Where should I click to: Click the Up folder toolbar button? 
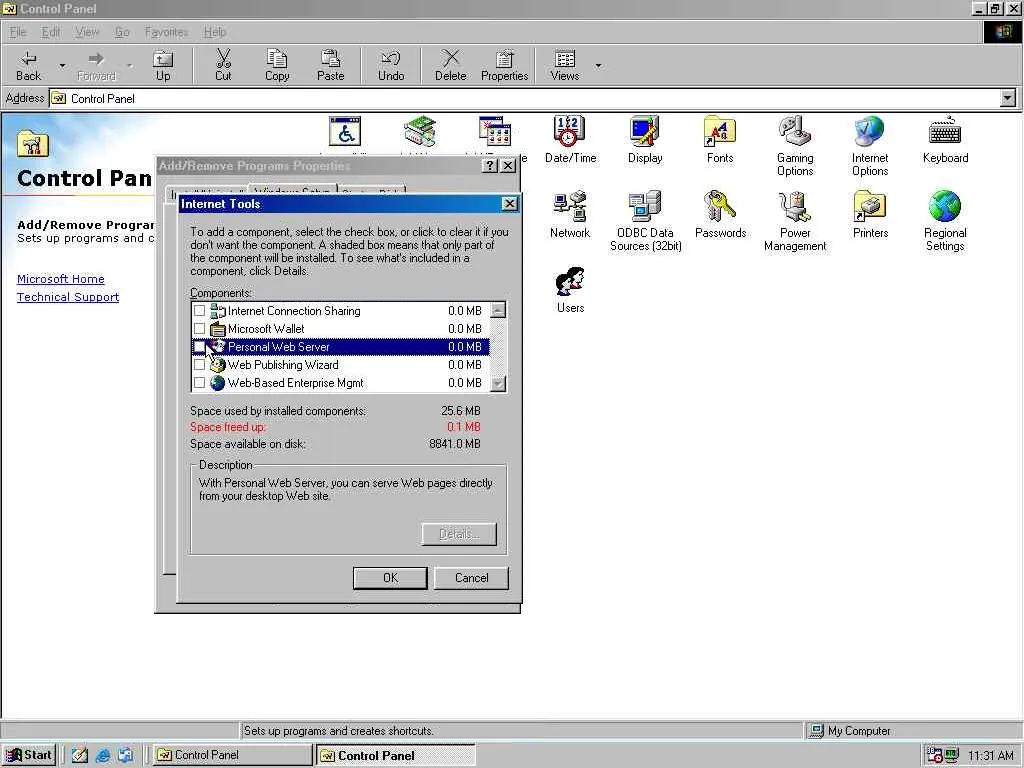[163, 66]
